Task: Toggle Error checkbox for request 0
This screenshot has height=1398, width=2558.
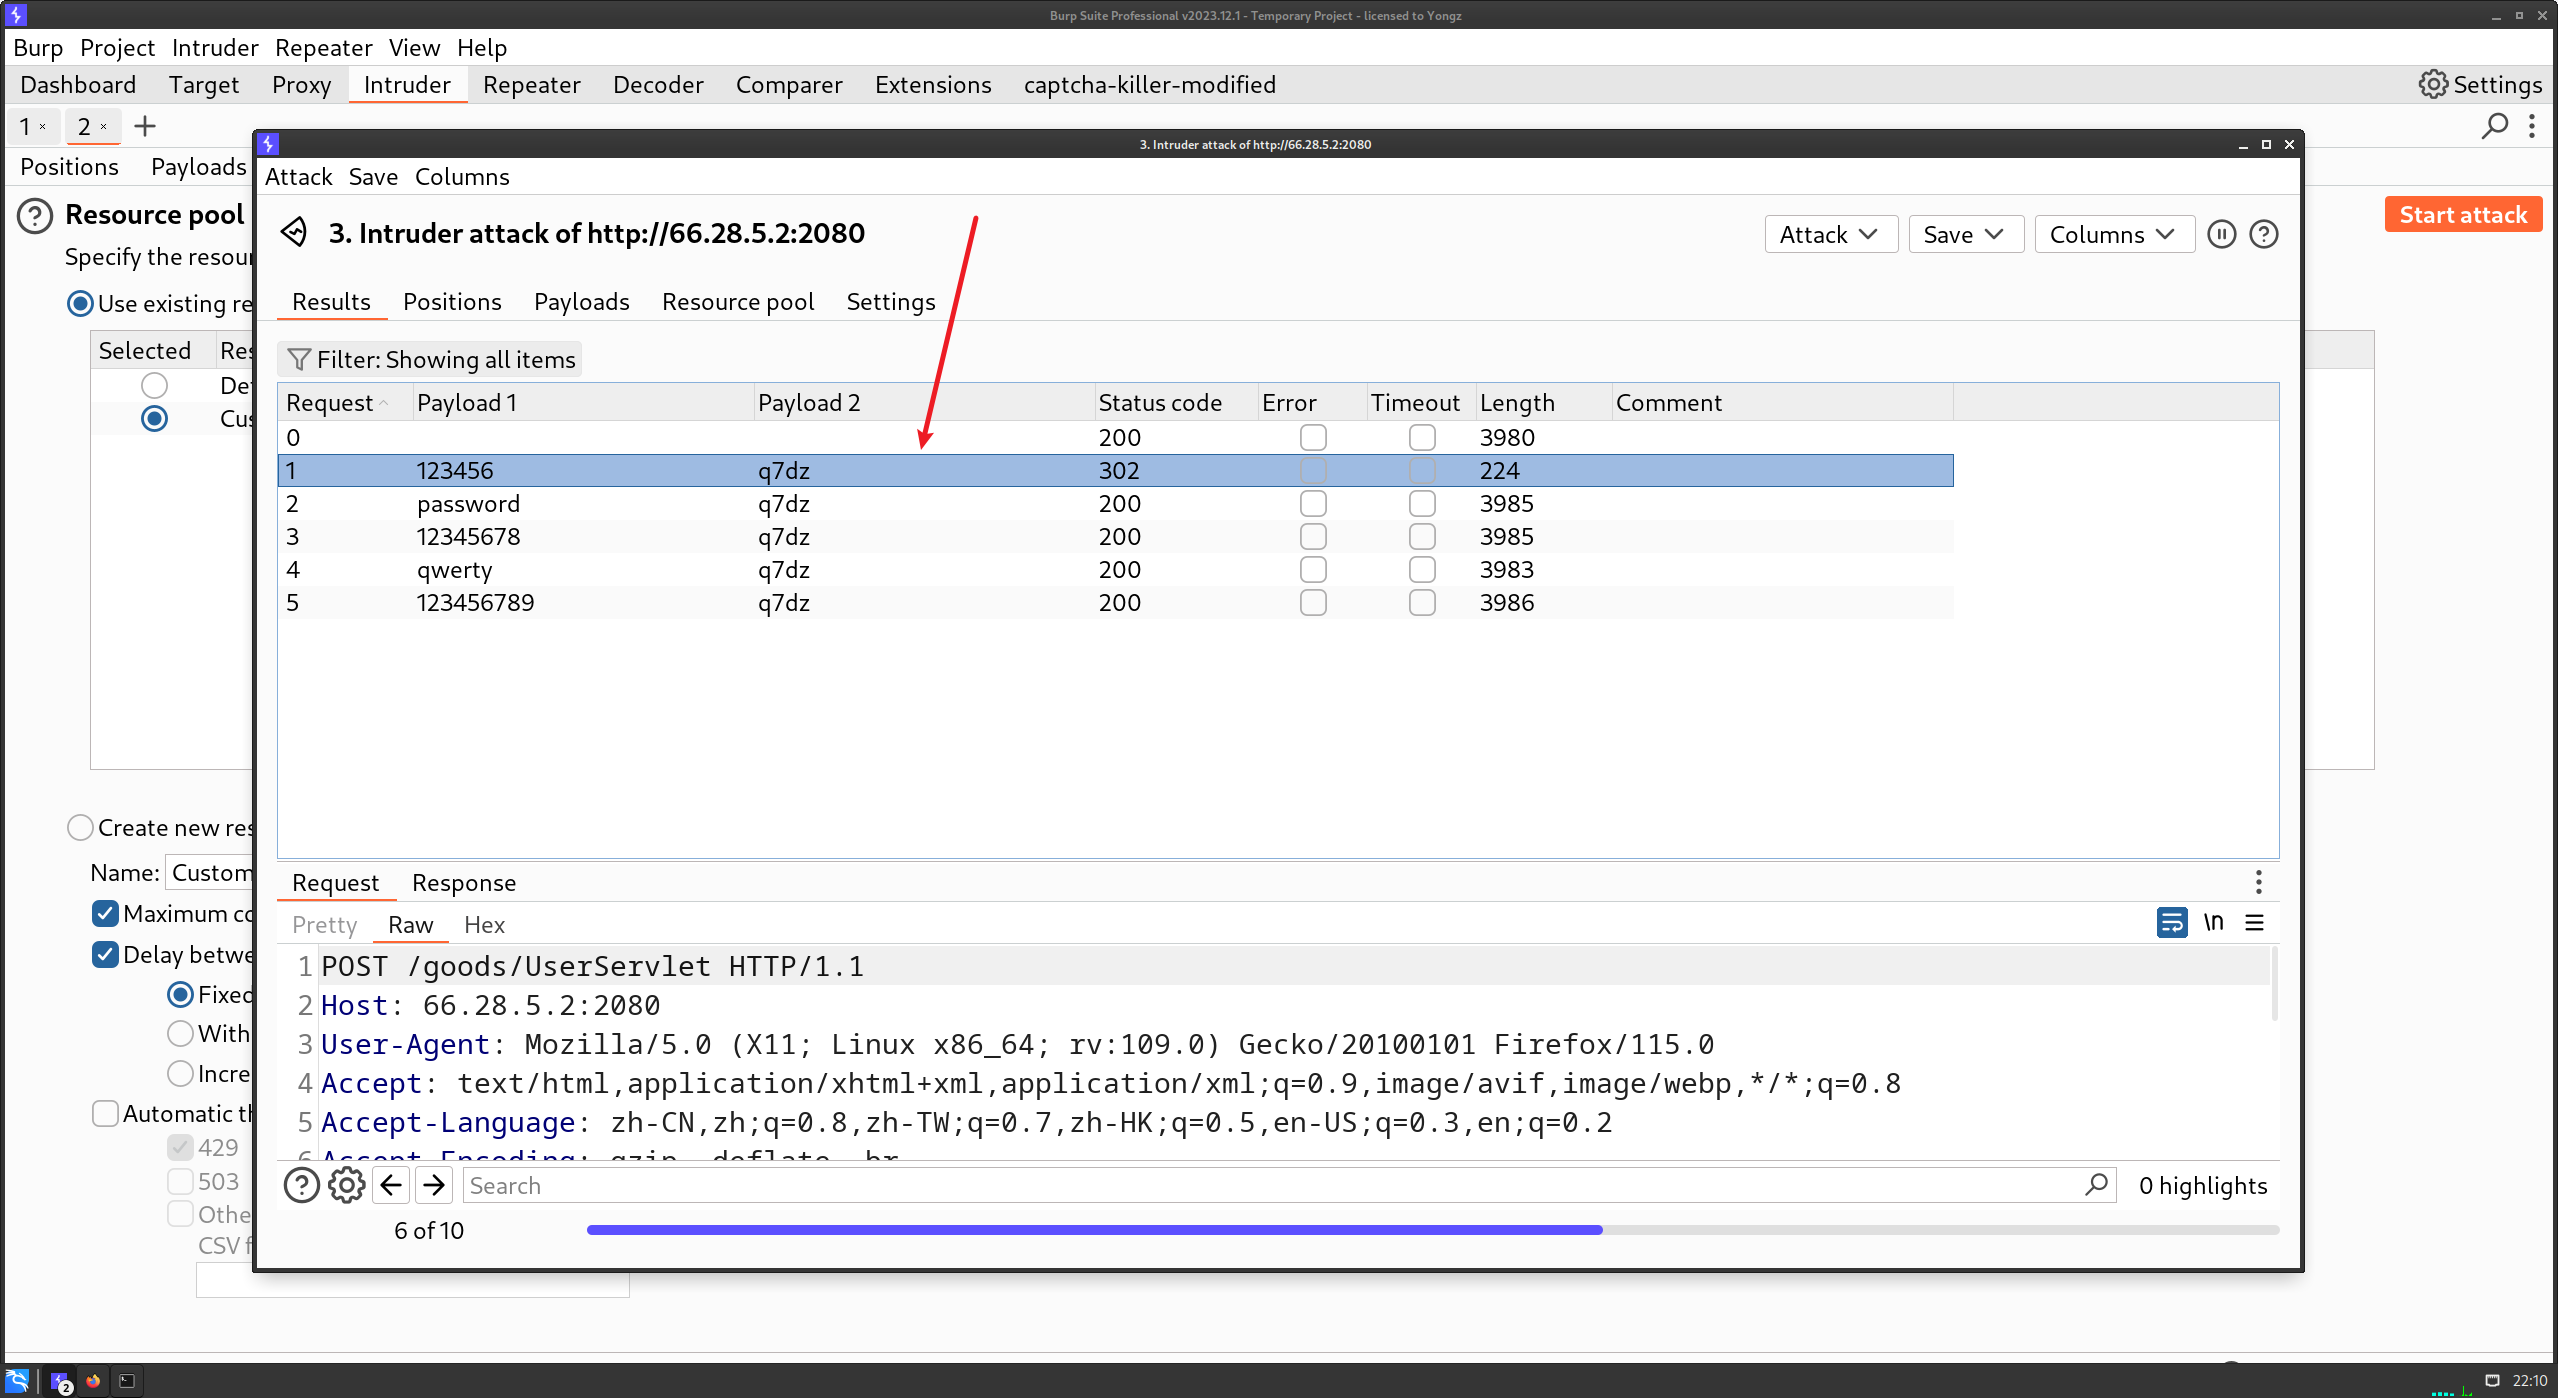Action: pyautogui.click(x=1313, y=437)
